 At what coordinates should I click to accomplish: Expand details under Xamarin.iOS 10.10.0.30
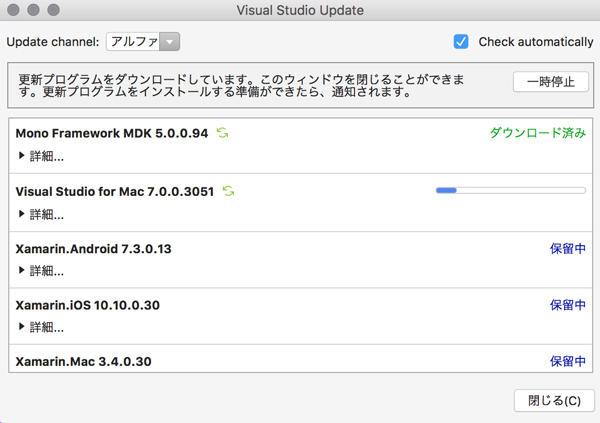pos(41,327)
